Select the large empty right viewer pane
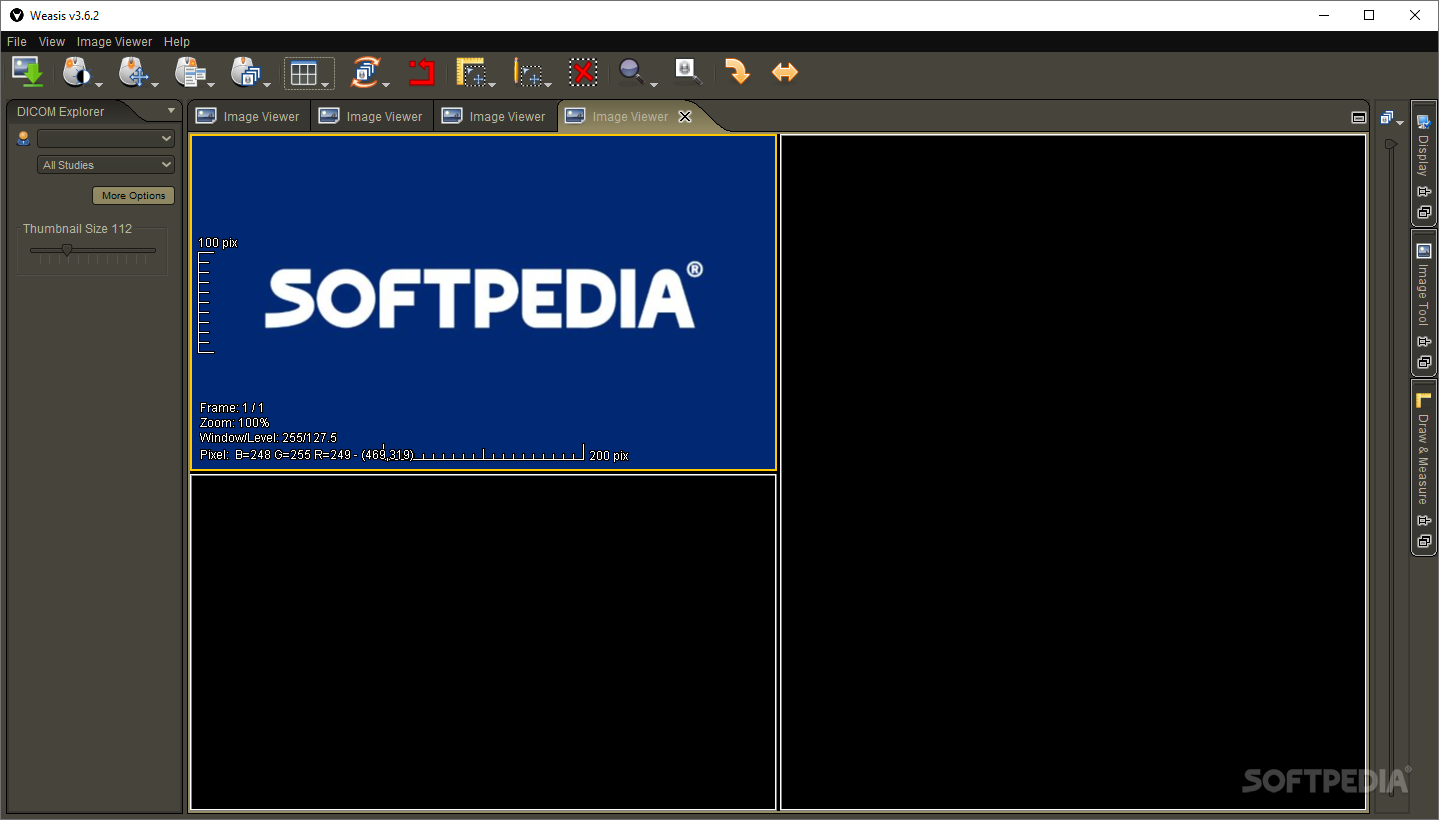The width and height of the screenshot is (1439, 820). pos(1073,472)
